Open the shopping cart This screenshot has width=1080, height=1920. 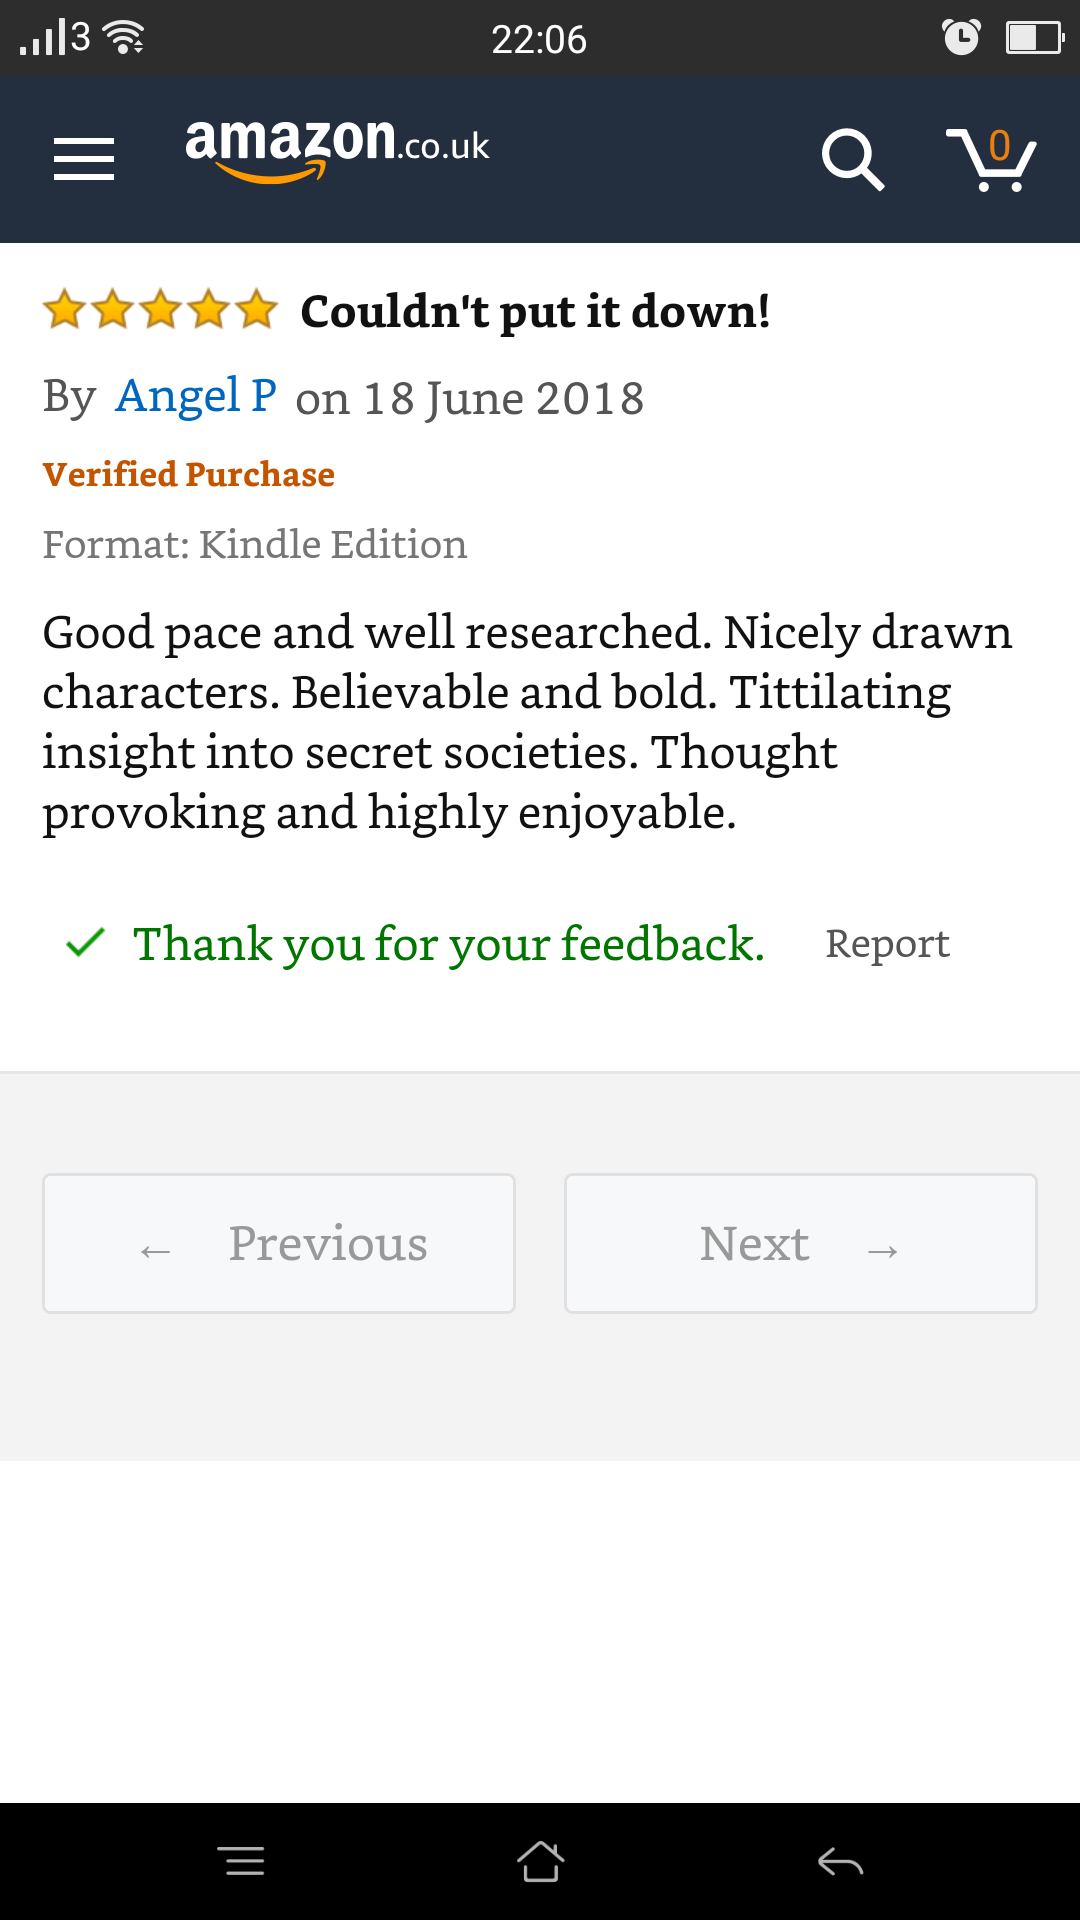click(x=990, y=160)
